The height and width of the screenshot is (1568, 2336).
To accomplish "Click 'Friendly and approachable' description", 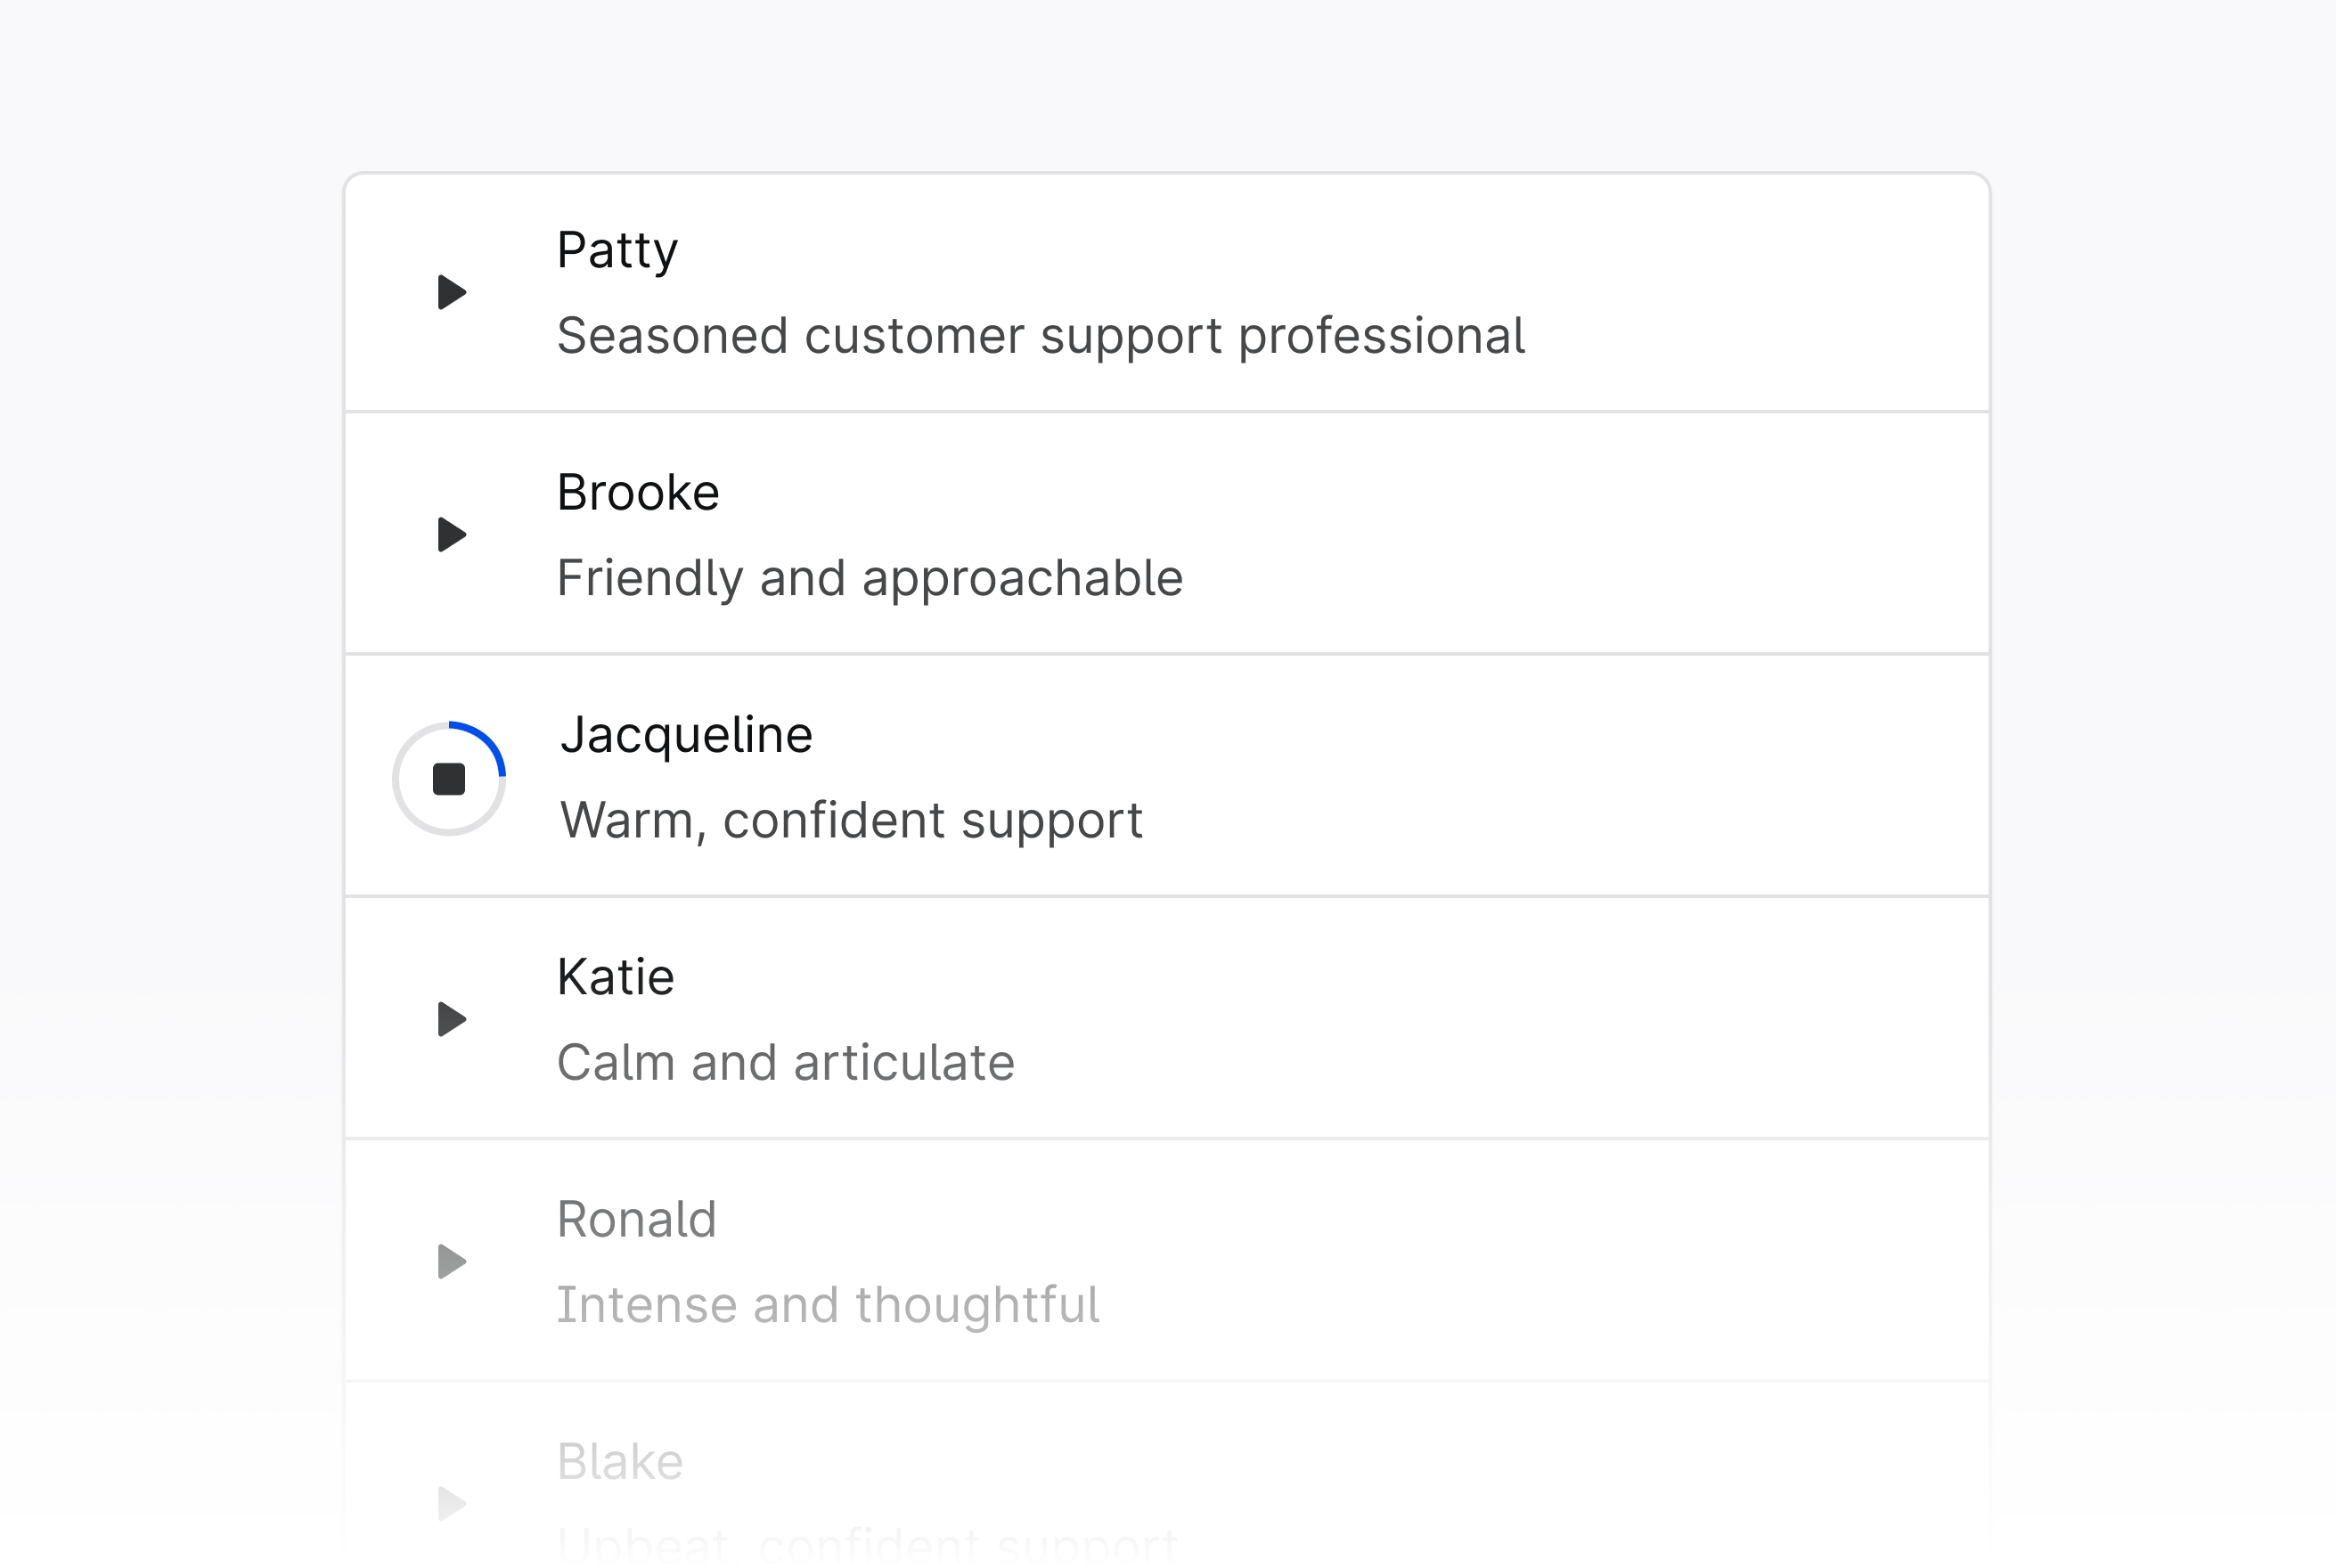I will (870, 578).
